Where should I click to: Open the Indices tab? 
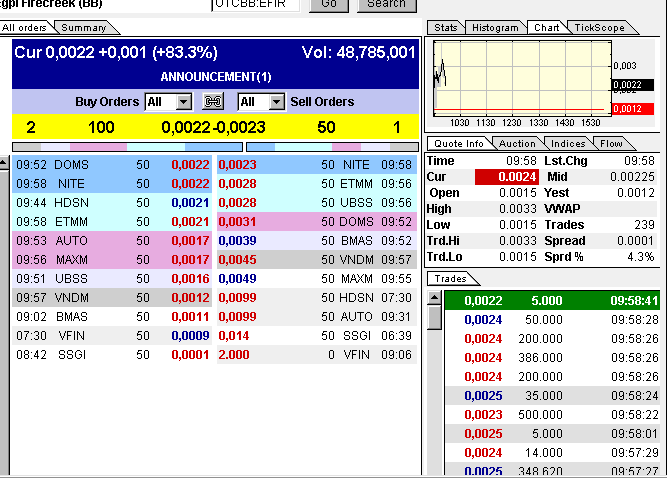pos(568,144)
